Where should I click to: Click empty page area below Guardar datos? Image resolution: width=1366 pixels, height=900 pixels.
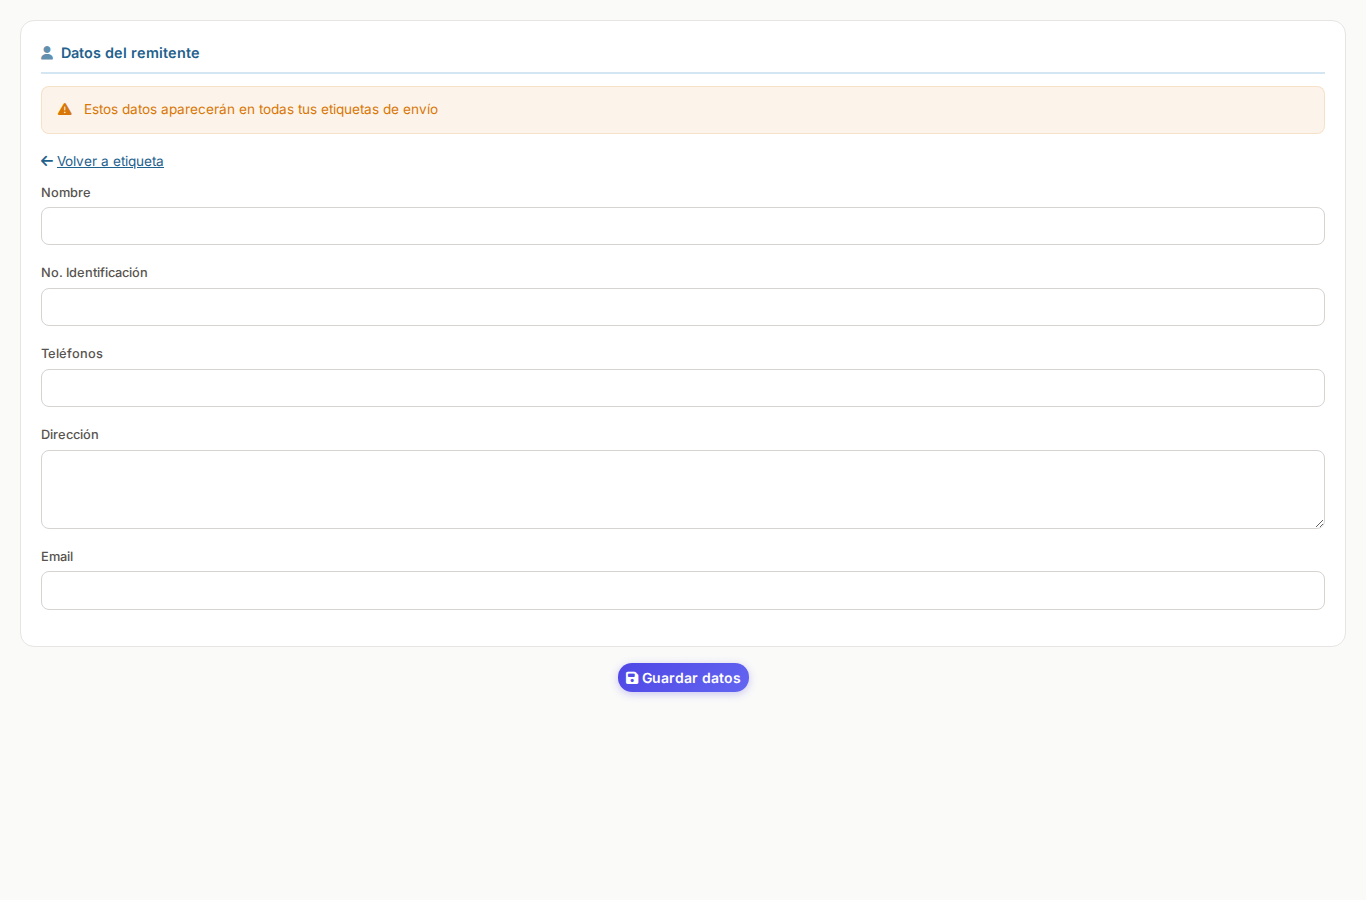683,800
